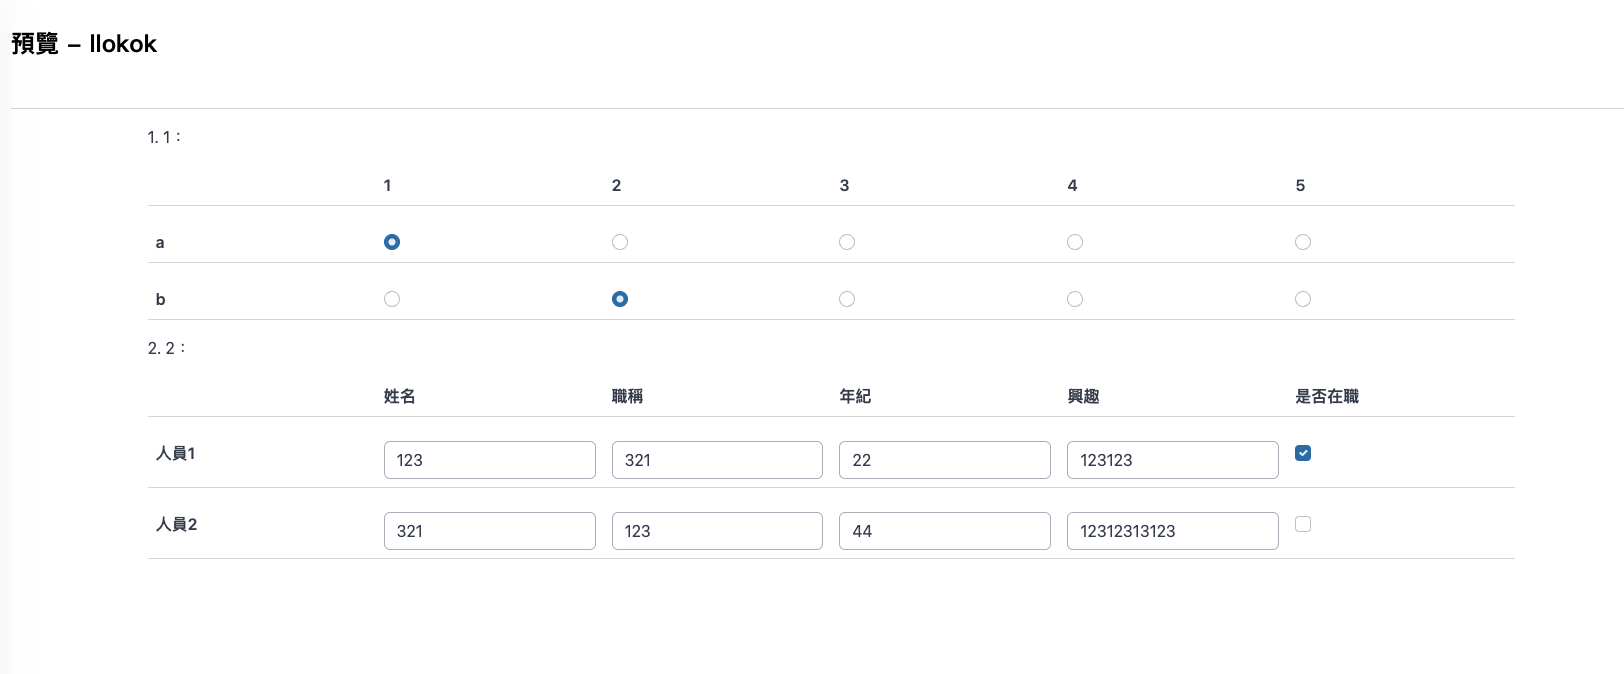Viewport: 1624px width, 674px height.
Task: Click 姓名 field for 人員1
Action: 489,460
